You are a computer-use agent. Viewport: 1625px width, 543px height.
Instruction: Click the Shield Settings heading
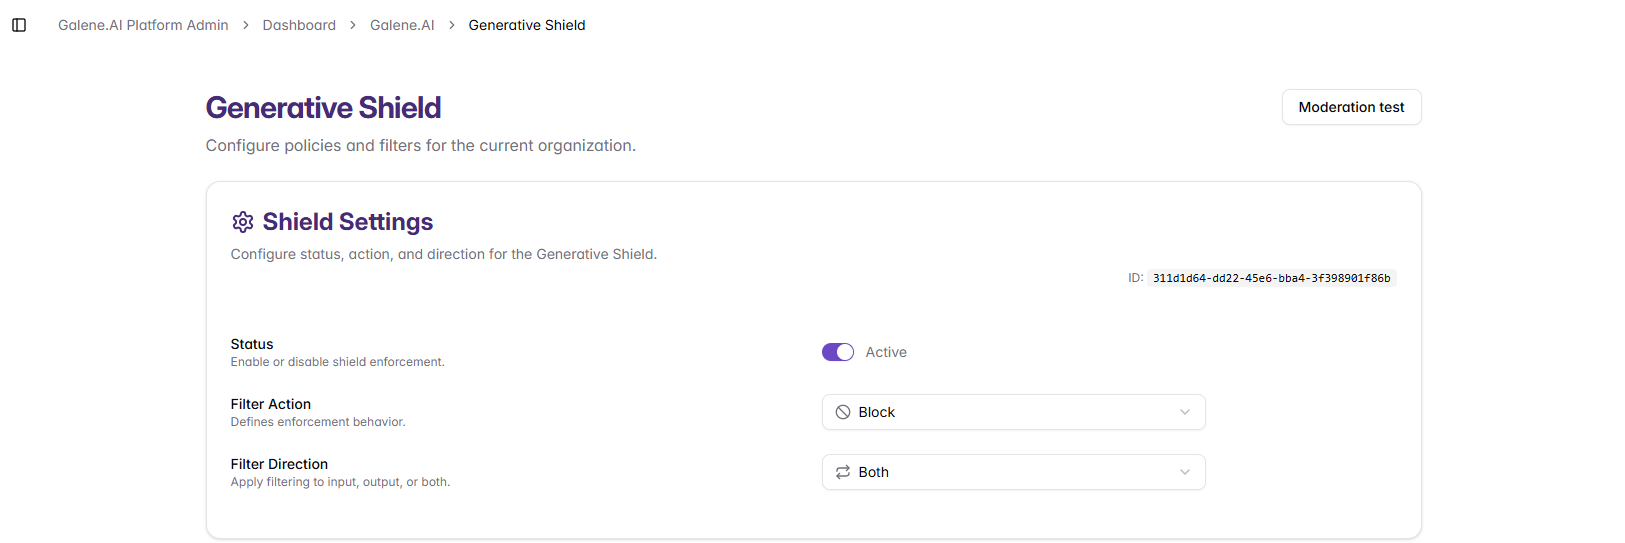(x=348, y=222)
